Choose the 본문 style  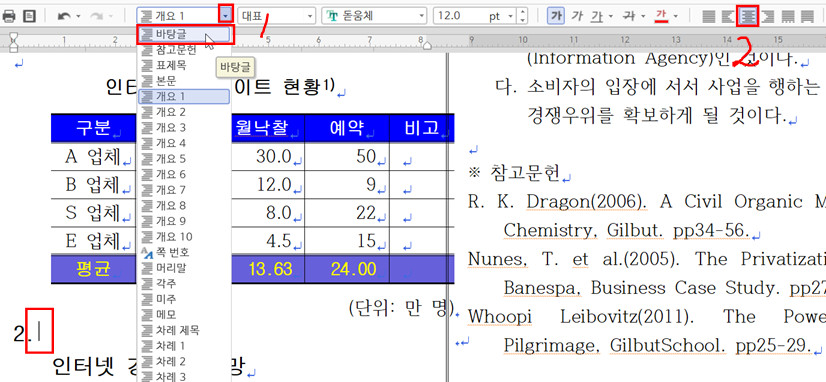pos(184,81)
